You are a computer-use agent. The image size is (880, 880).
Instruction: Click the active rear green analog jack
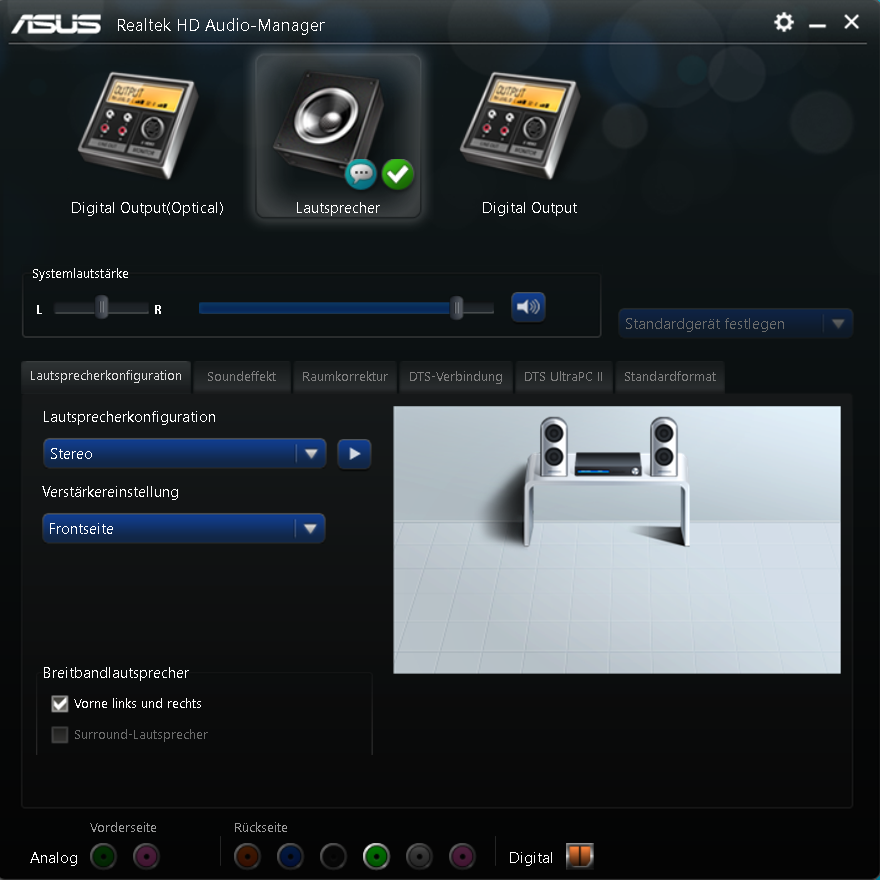[376, 856]
